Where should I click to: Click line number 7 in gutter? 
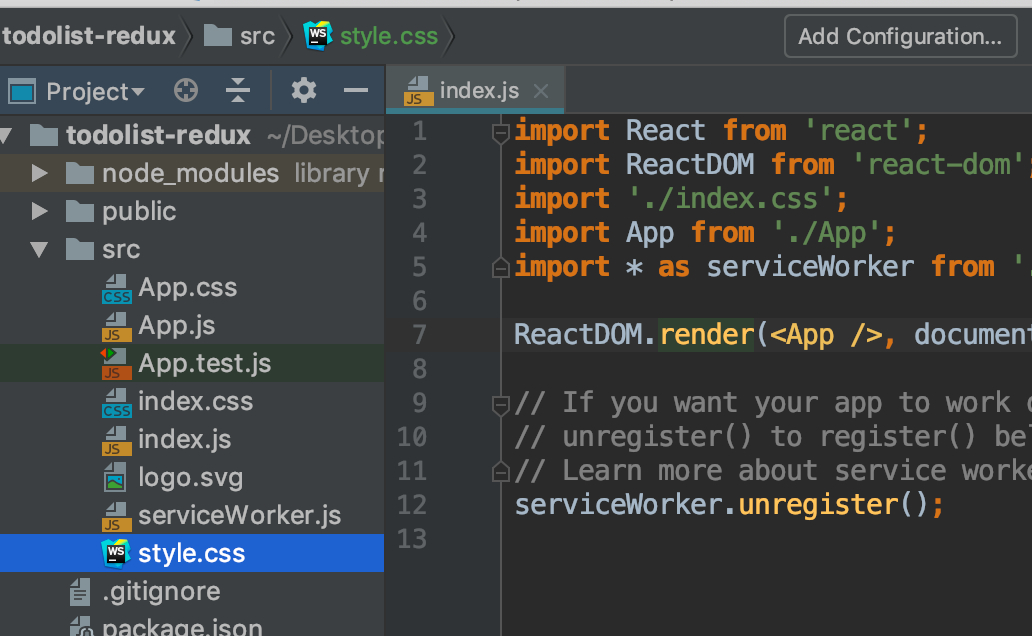pos(419,335)
